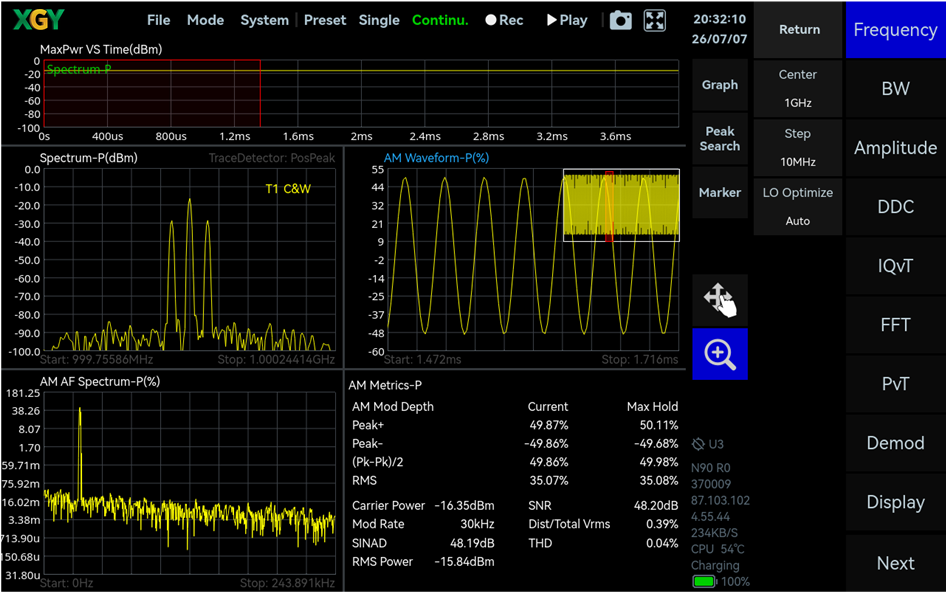
Task: Select the Frequency tab
Action: pos(895,30)
